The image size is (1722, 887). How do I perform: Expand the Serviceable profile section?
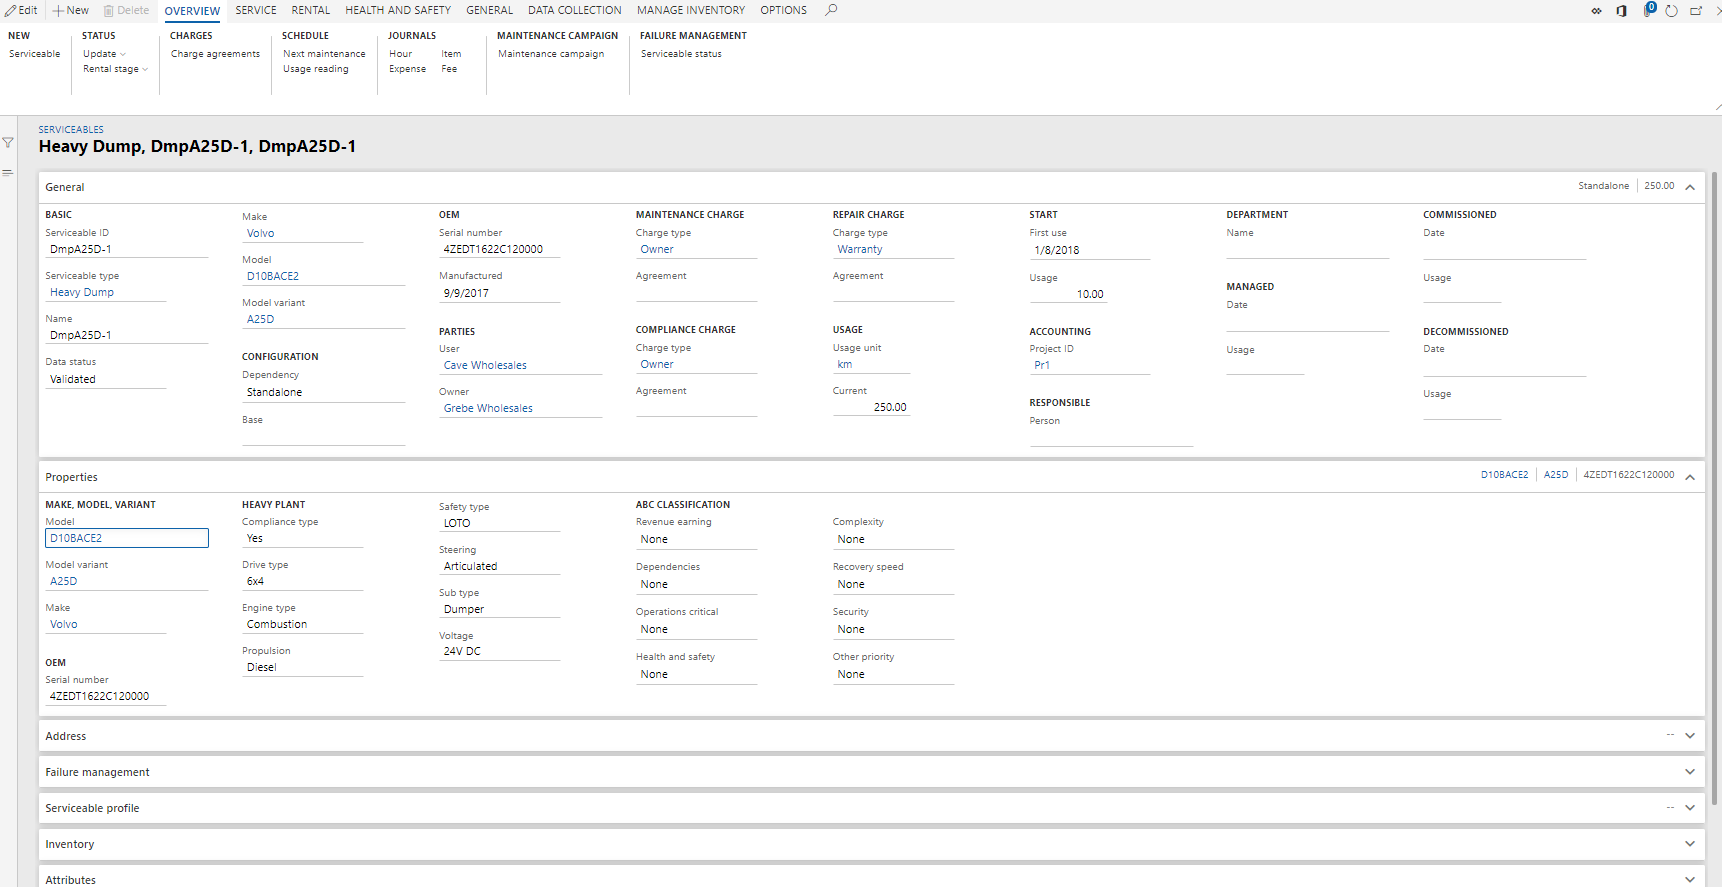click(x=1690, y=808)
